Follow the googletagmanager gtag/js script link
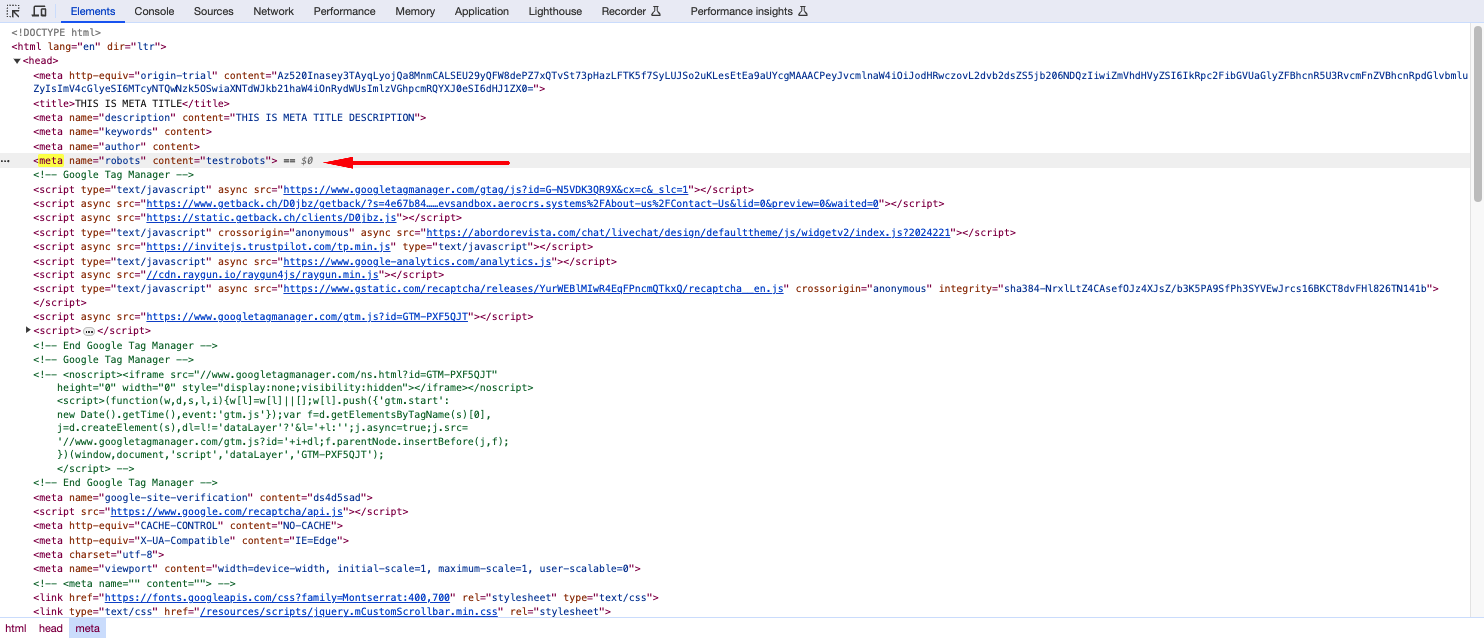This screenshot has height=638, width=1484. tap(487, 189)
